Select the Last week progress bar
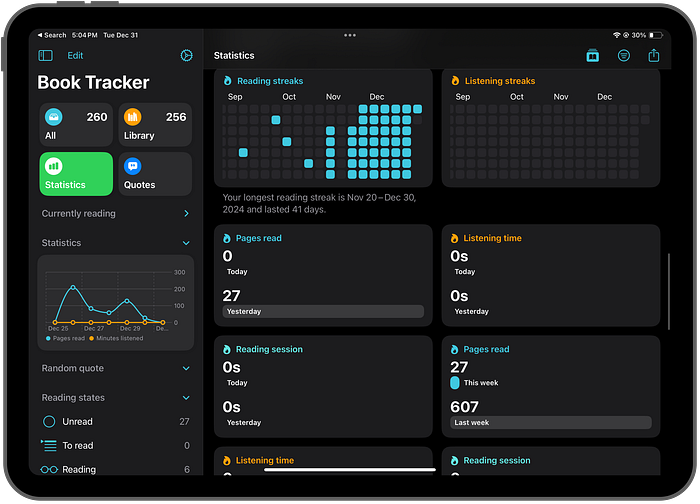 551,422
